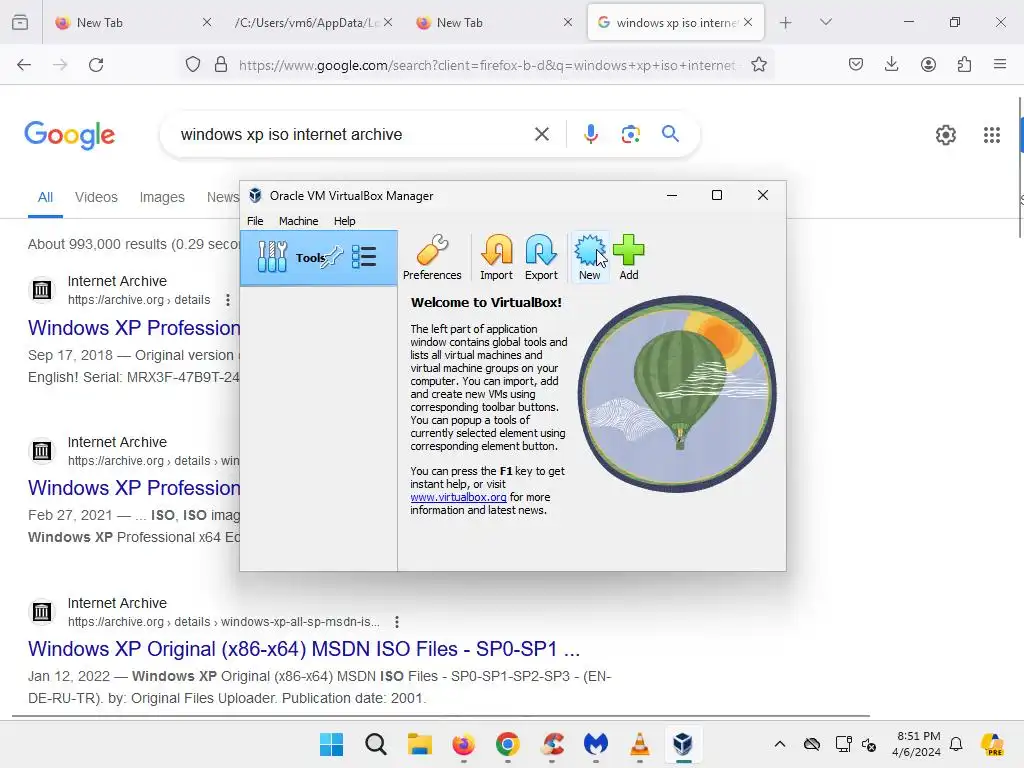
Task: Open more options for the MSDN ISO result
Action: (396, 622)
